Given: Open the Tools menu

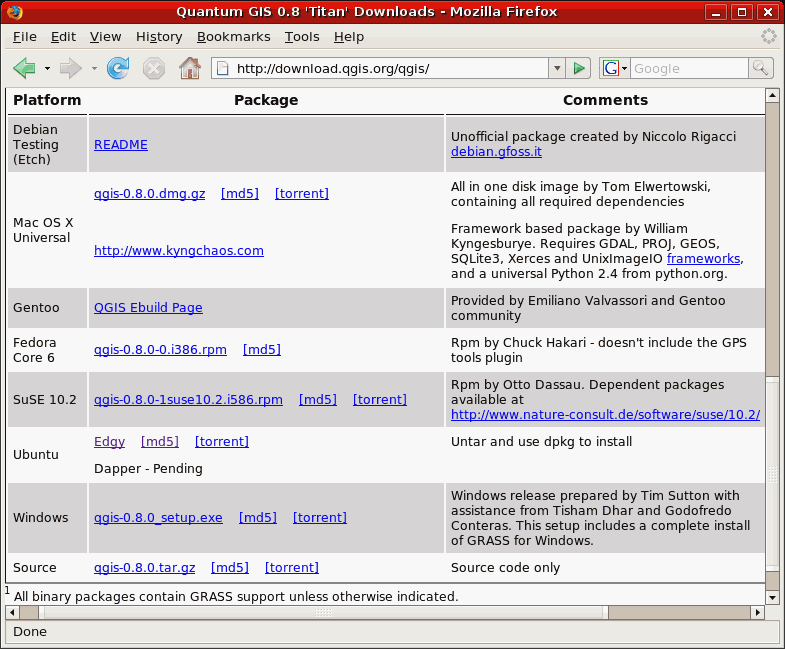Looking at the screenshot, I should pos(302,37).
